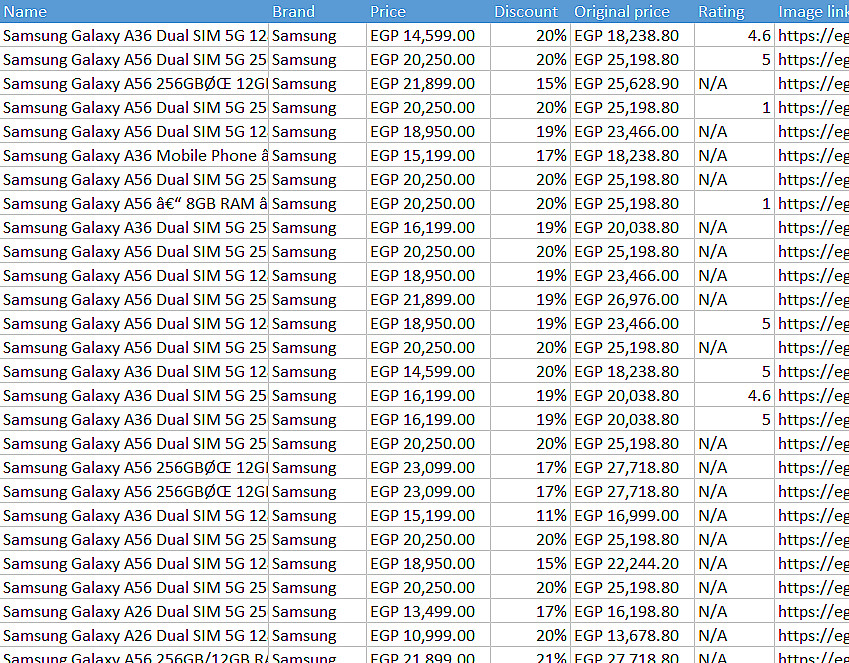The image size is (849, 663).
Task: Open the image link in the EGP 22,244.20 row
Action: 812,564
